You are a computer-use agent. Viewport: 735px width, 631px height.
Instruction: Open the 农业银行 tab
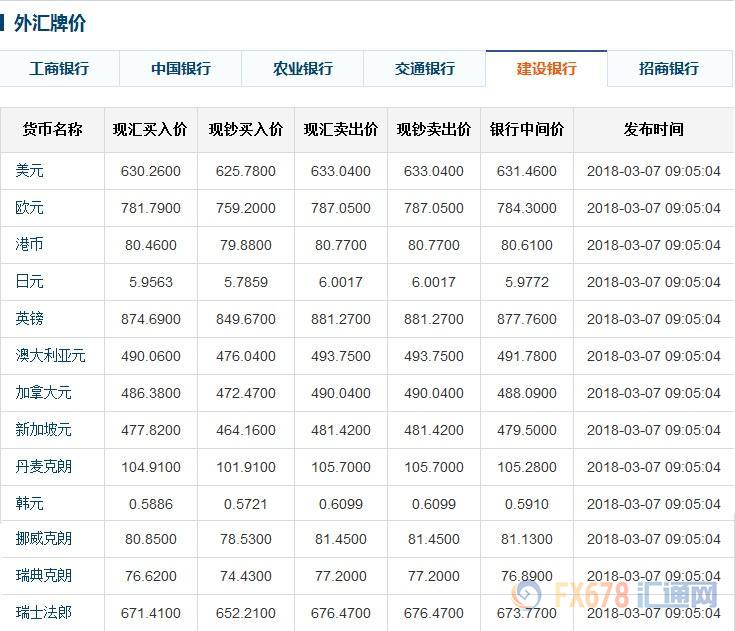point(303,68)
